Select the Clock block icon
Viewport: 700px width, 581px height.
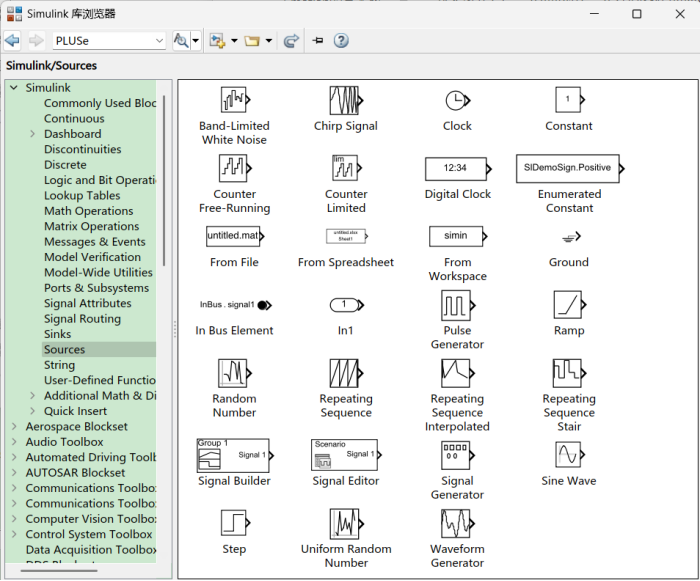point(458,100)
